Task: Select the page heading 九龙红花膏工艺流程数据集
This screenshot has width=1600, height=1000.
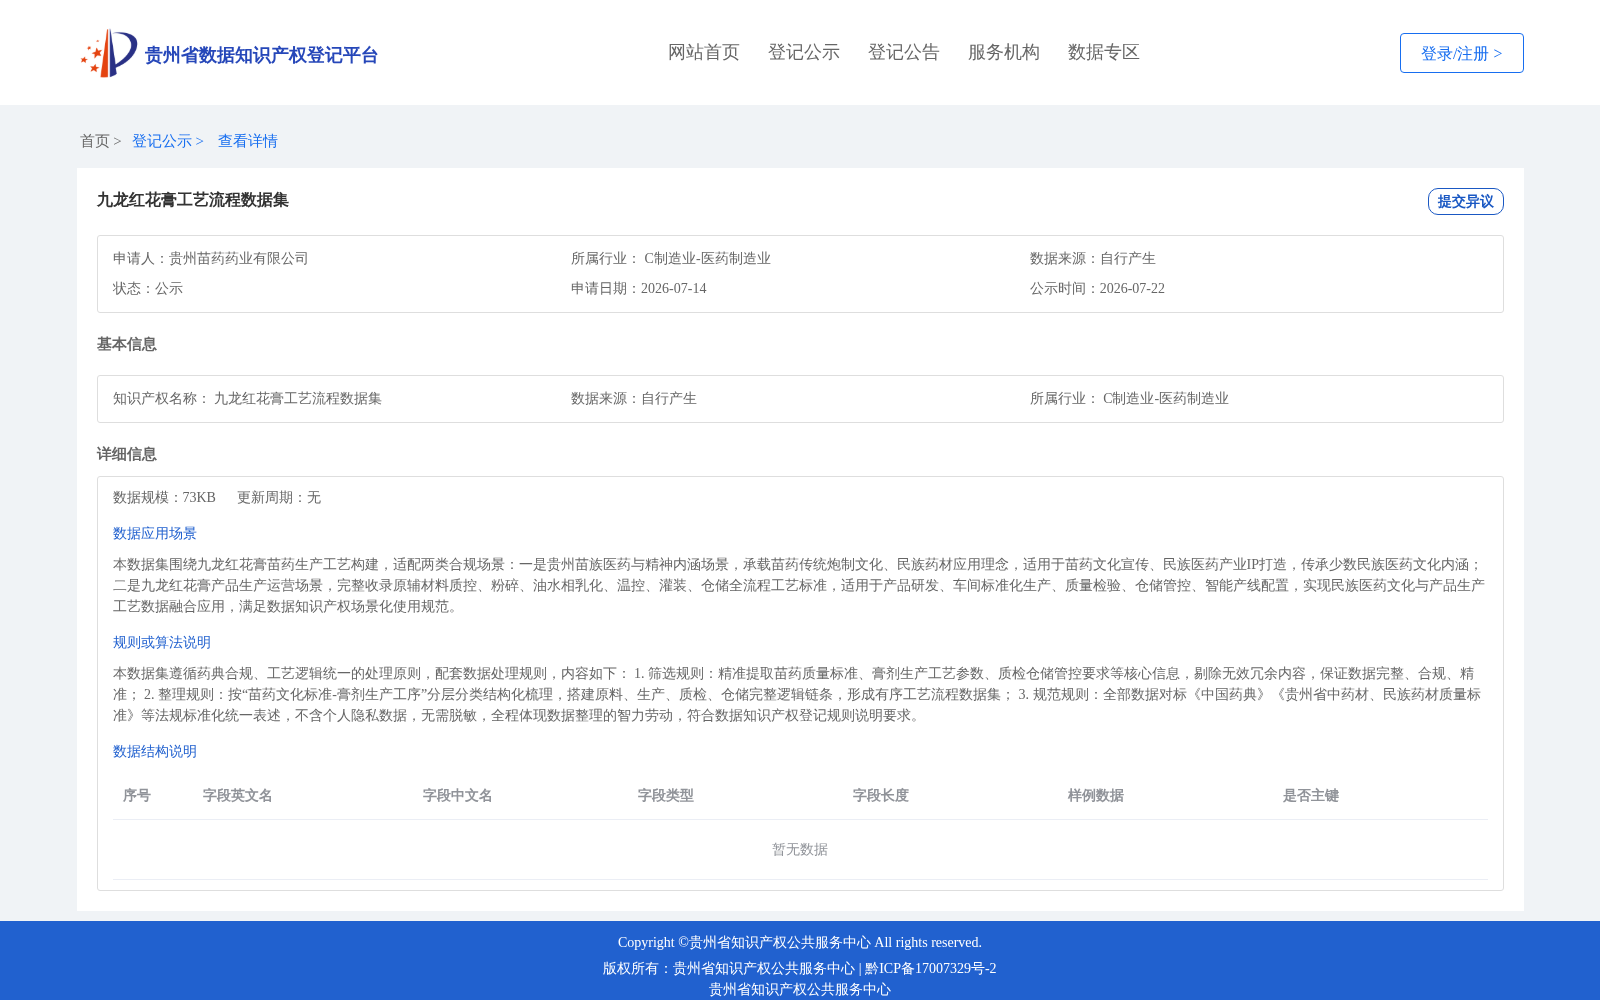Action: click(193, 200)
